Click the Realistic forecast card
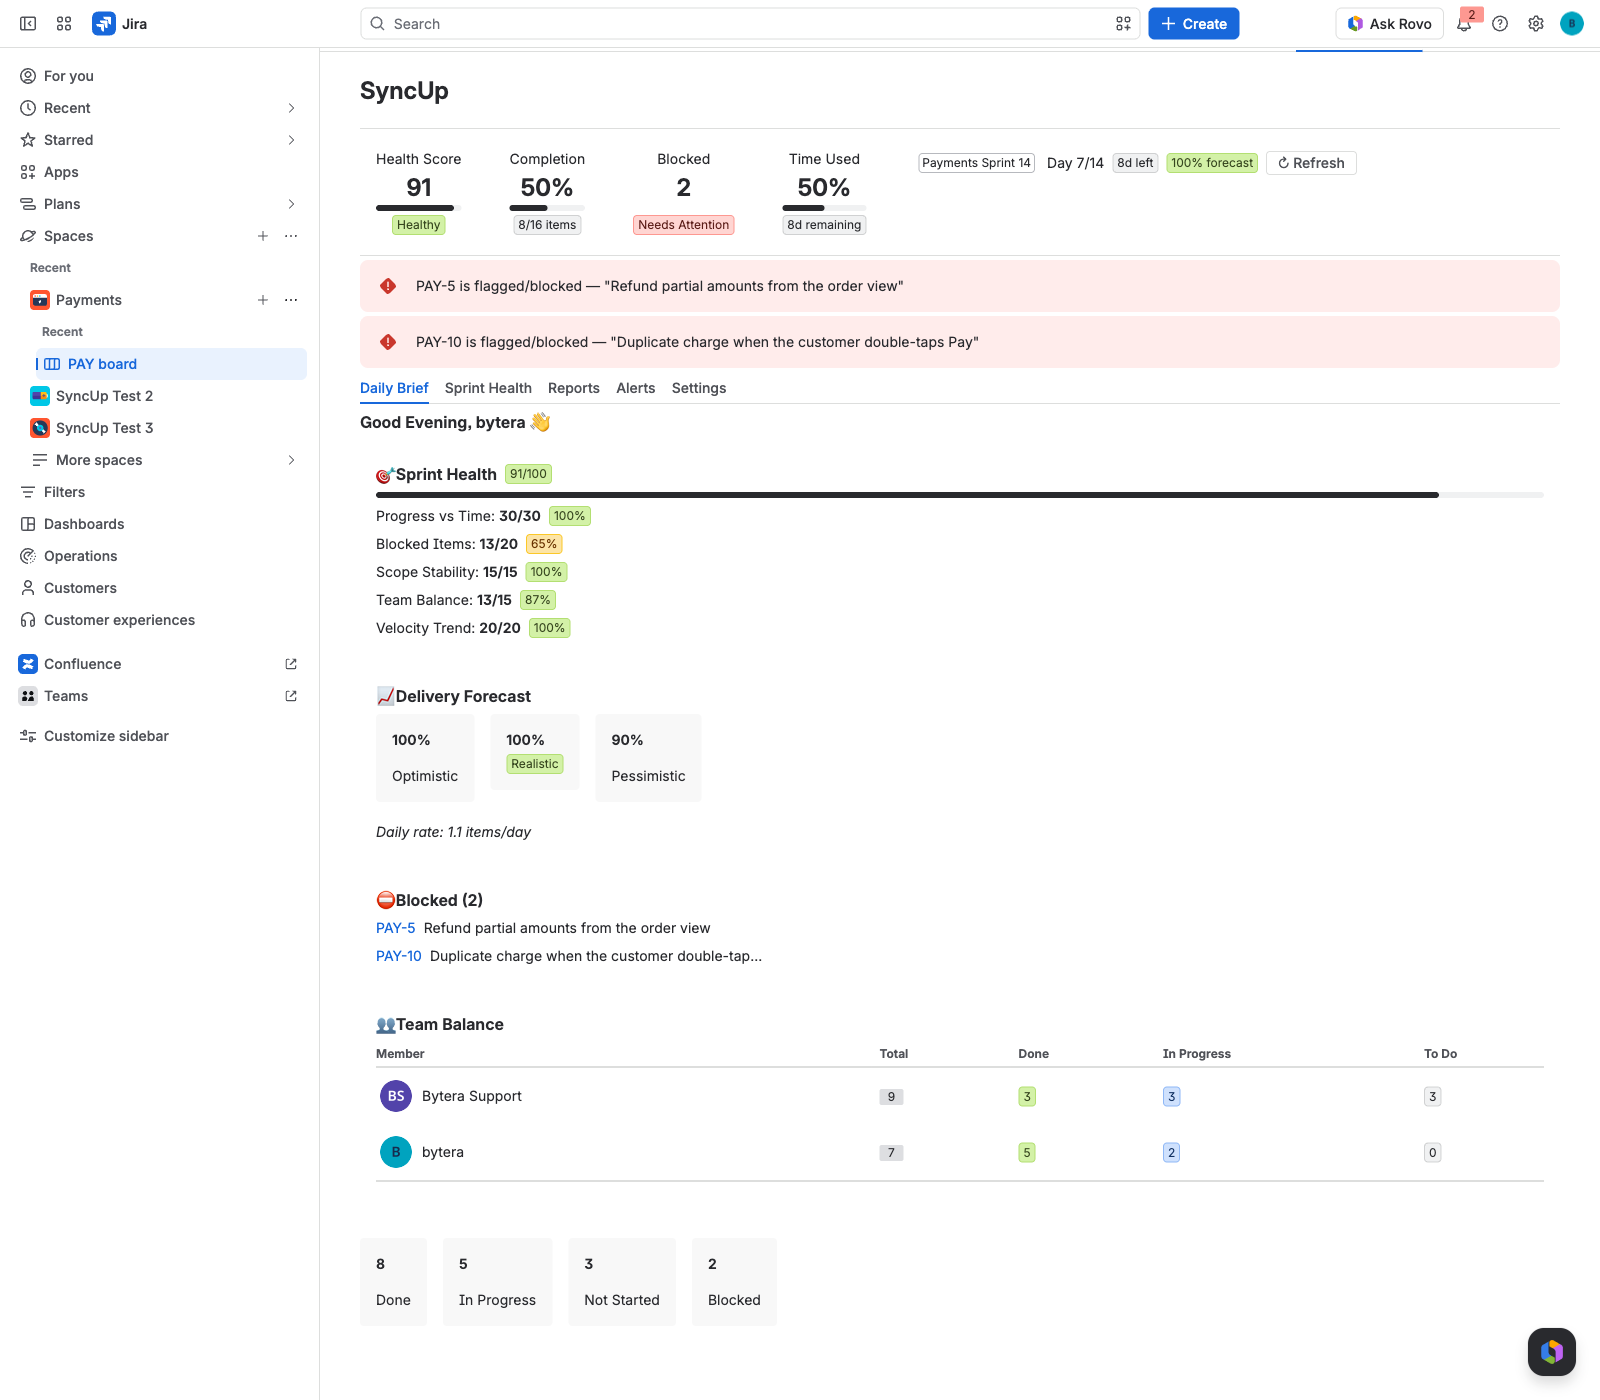 (535, 752)
